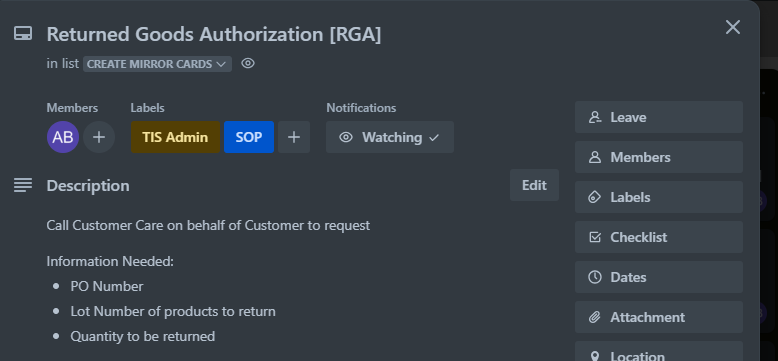
Task: Open the Members sidebar option
Action: click(658, 157)
